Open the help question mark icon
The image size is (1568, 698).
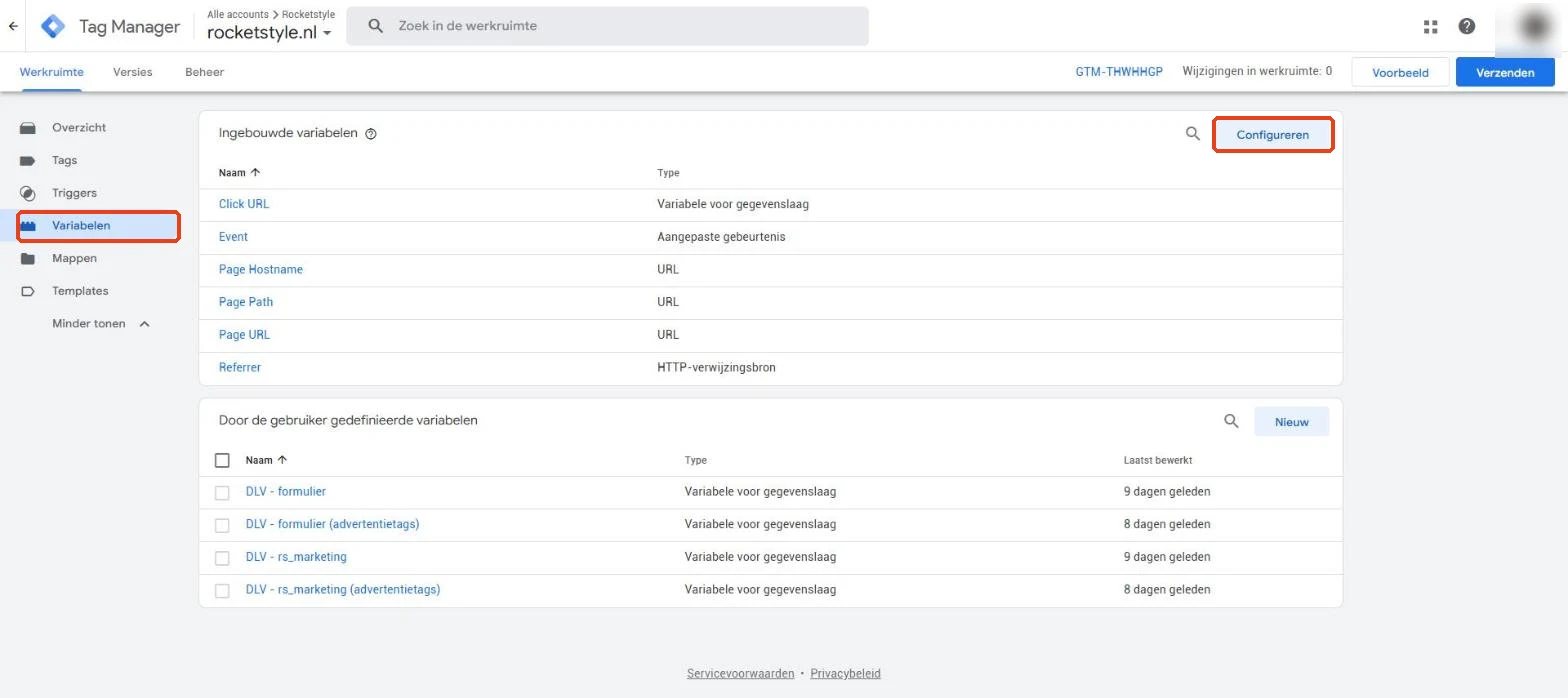tap(1467, 27)
